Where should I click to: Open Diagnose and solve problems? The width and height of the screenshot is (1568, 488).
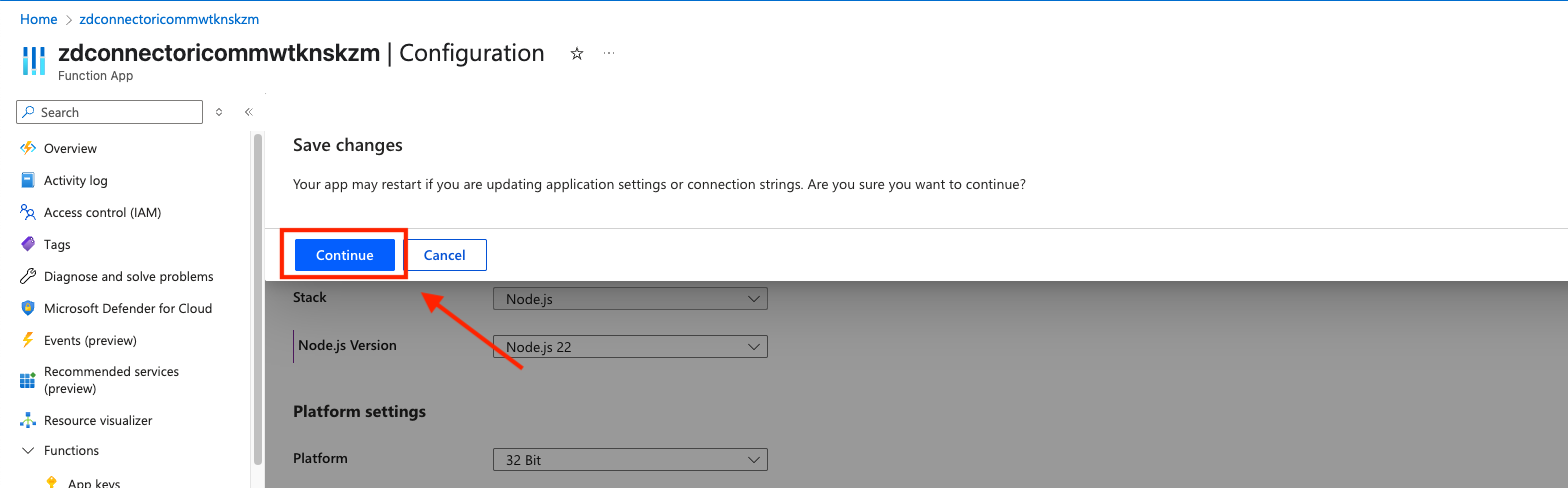(128, 276)
